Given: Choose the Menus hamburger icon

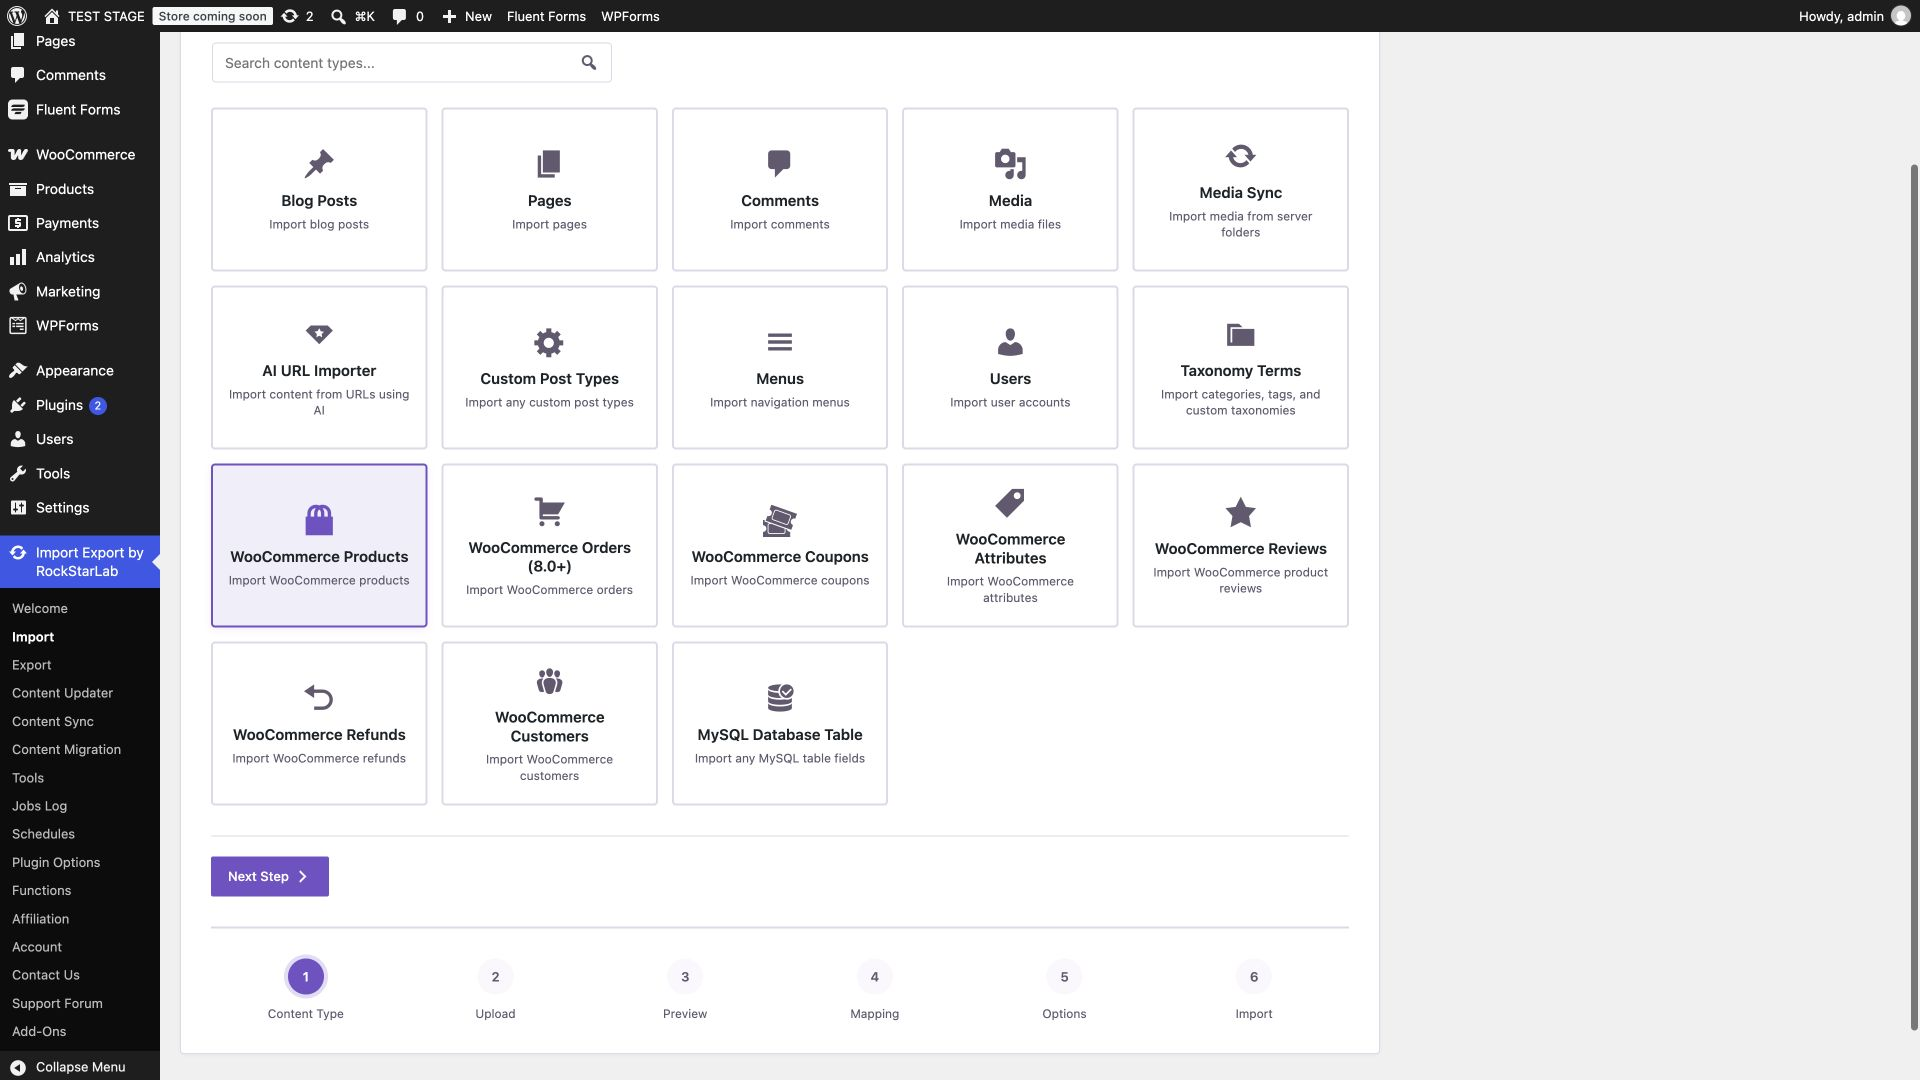Looking at the screenshot, I should tap(779, 342).
